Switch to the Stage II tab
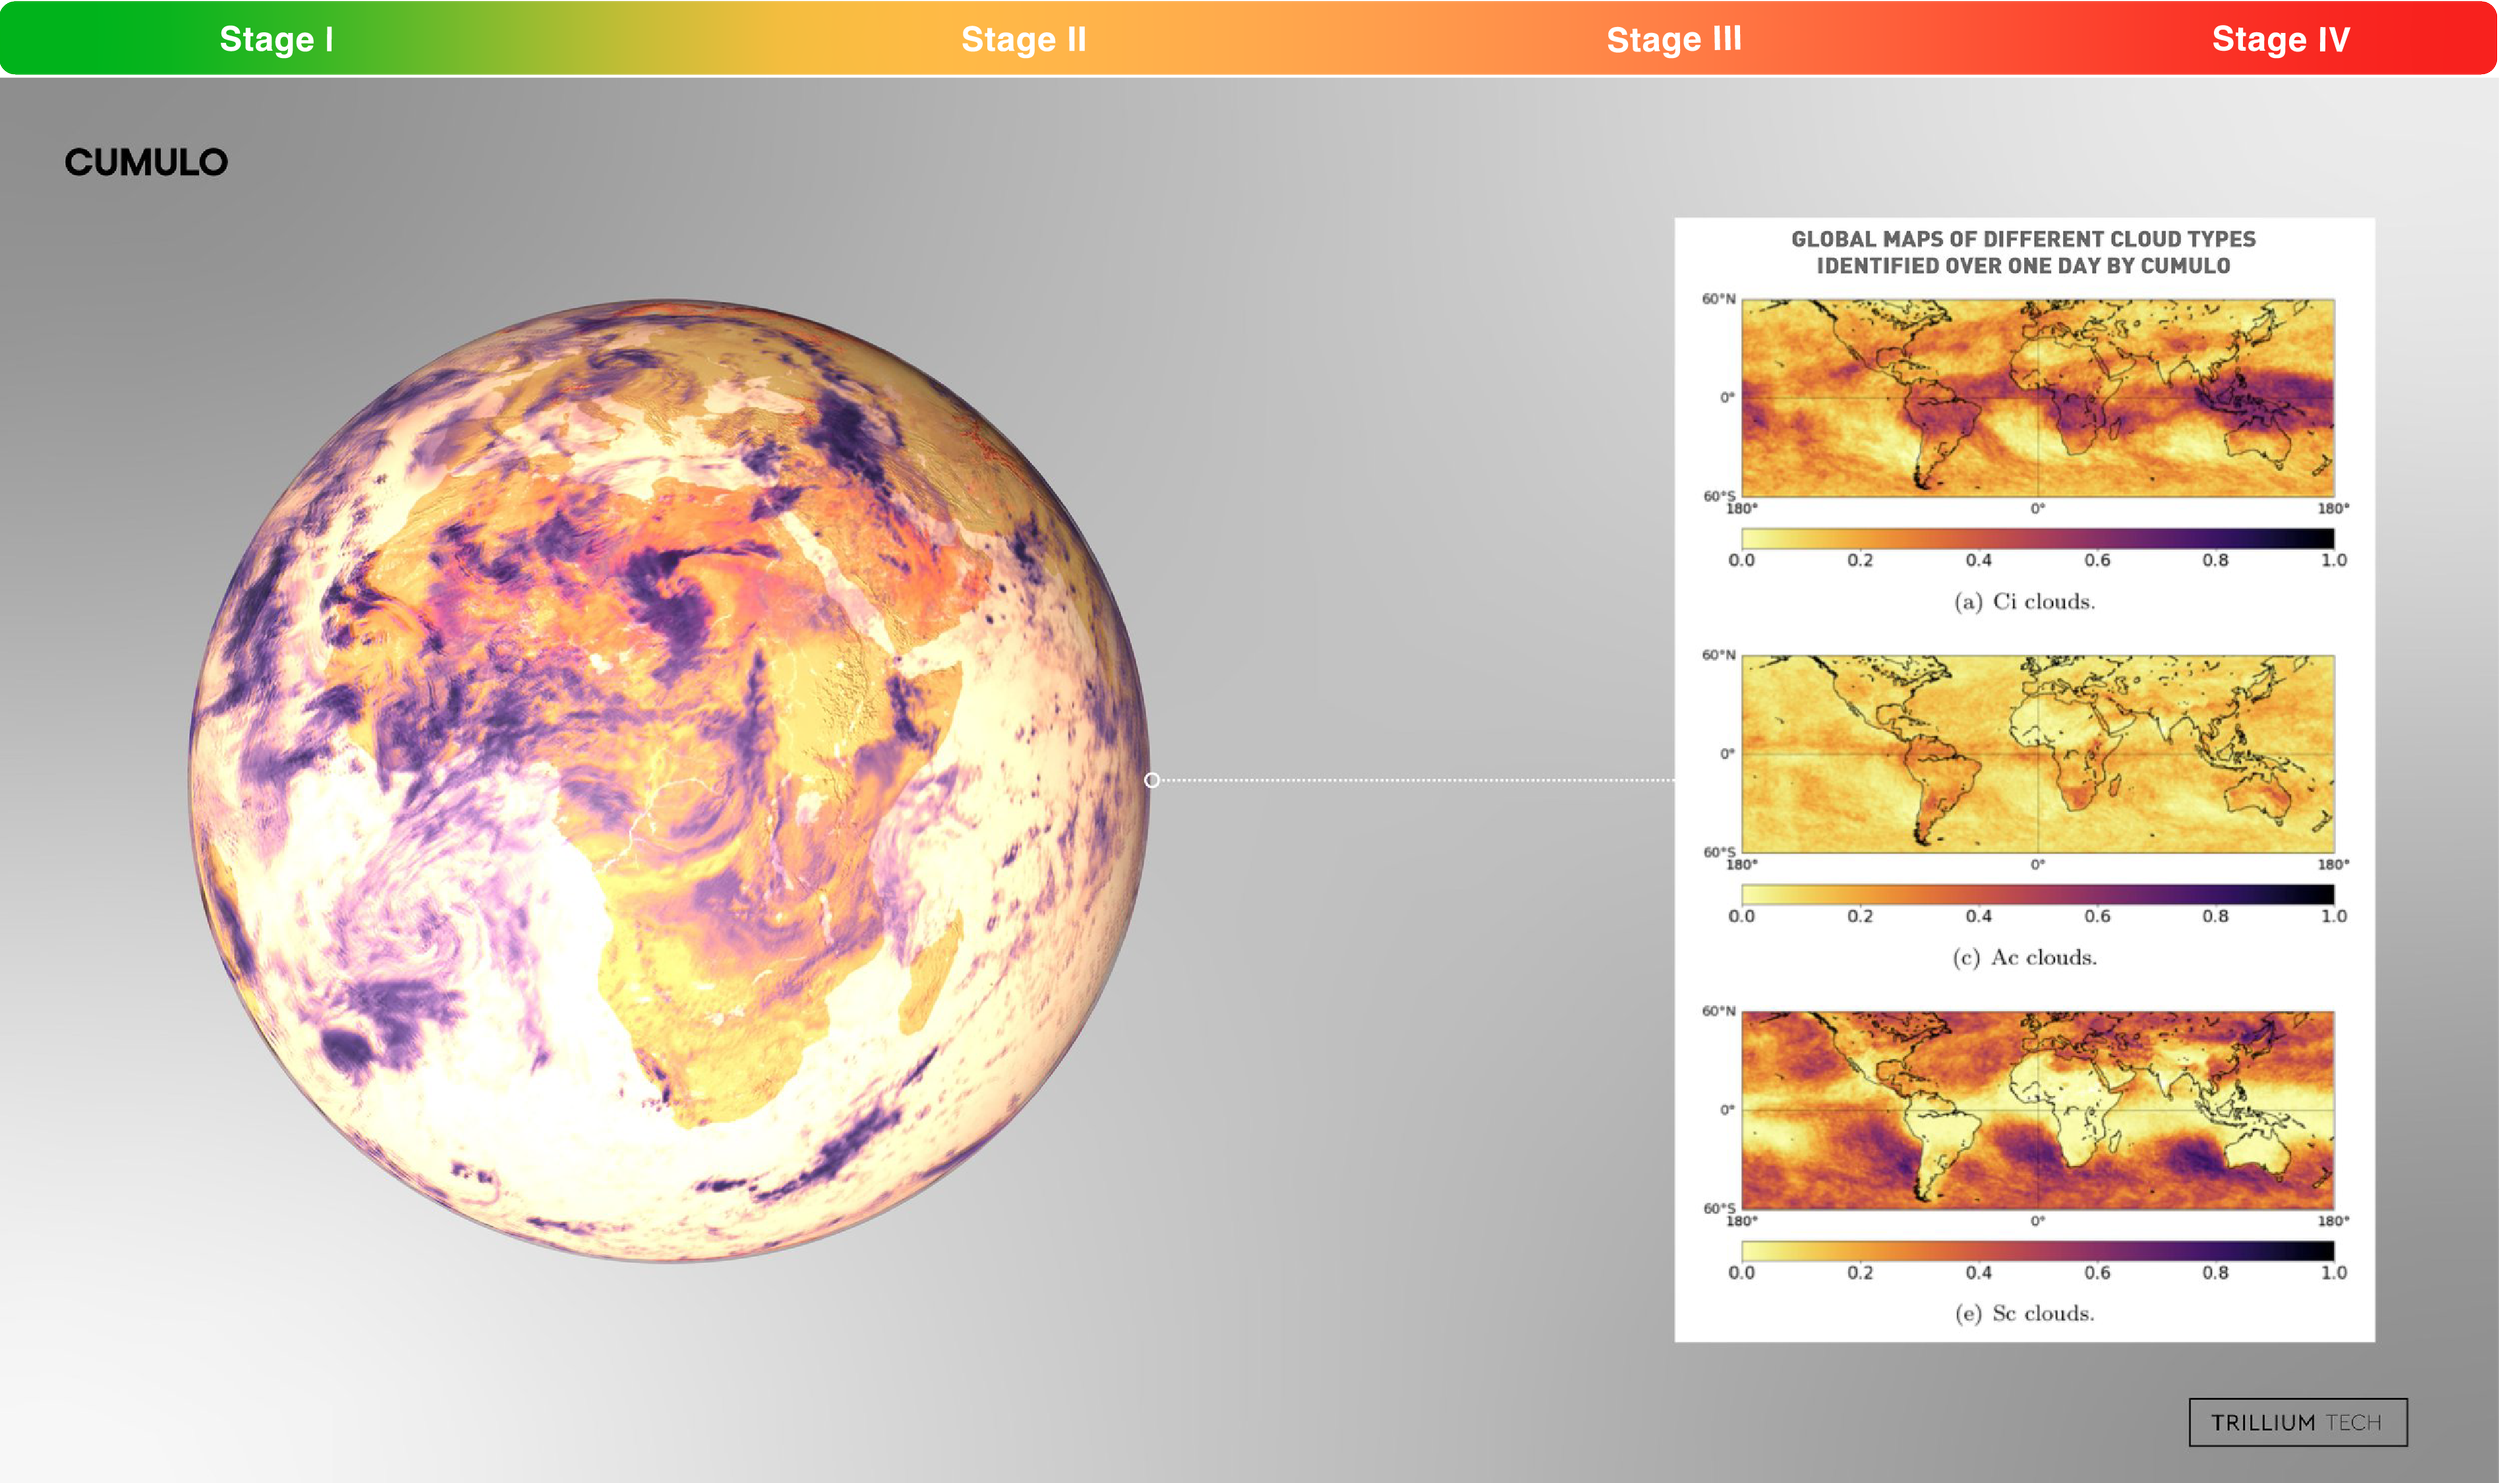The width and height of the screenshot is (2500, 1483). coord(1023,39)
